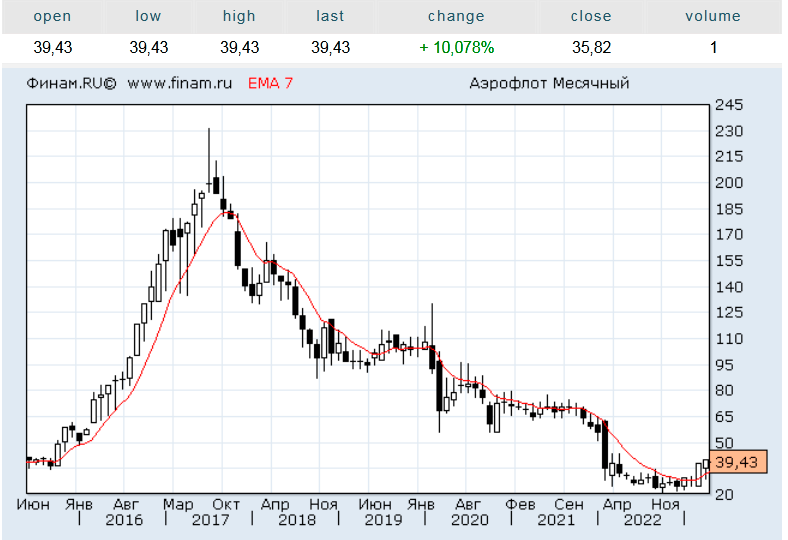Select the 2020 year label on time axis
Screen dimensions: 788x540
pyautogui.click(x=470, y=520)
